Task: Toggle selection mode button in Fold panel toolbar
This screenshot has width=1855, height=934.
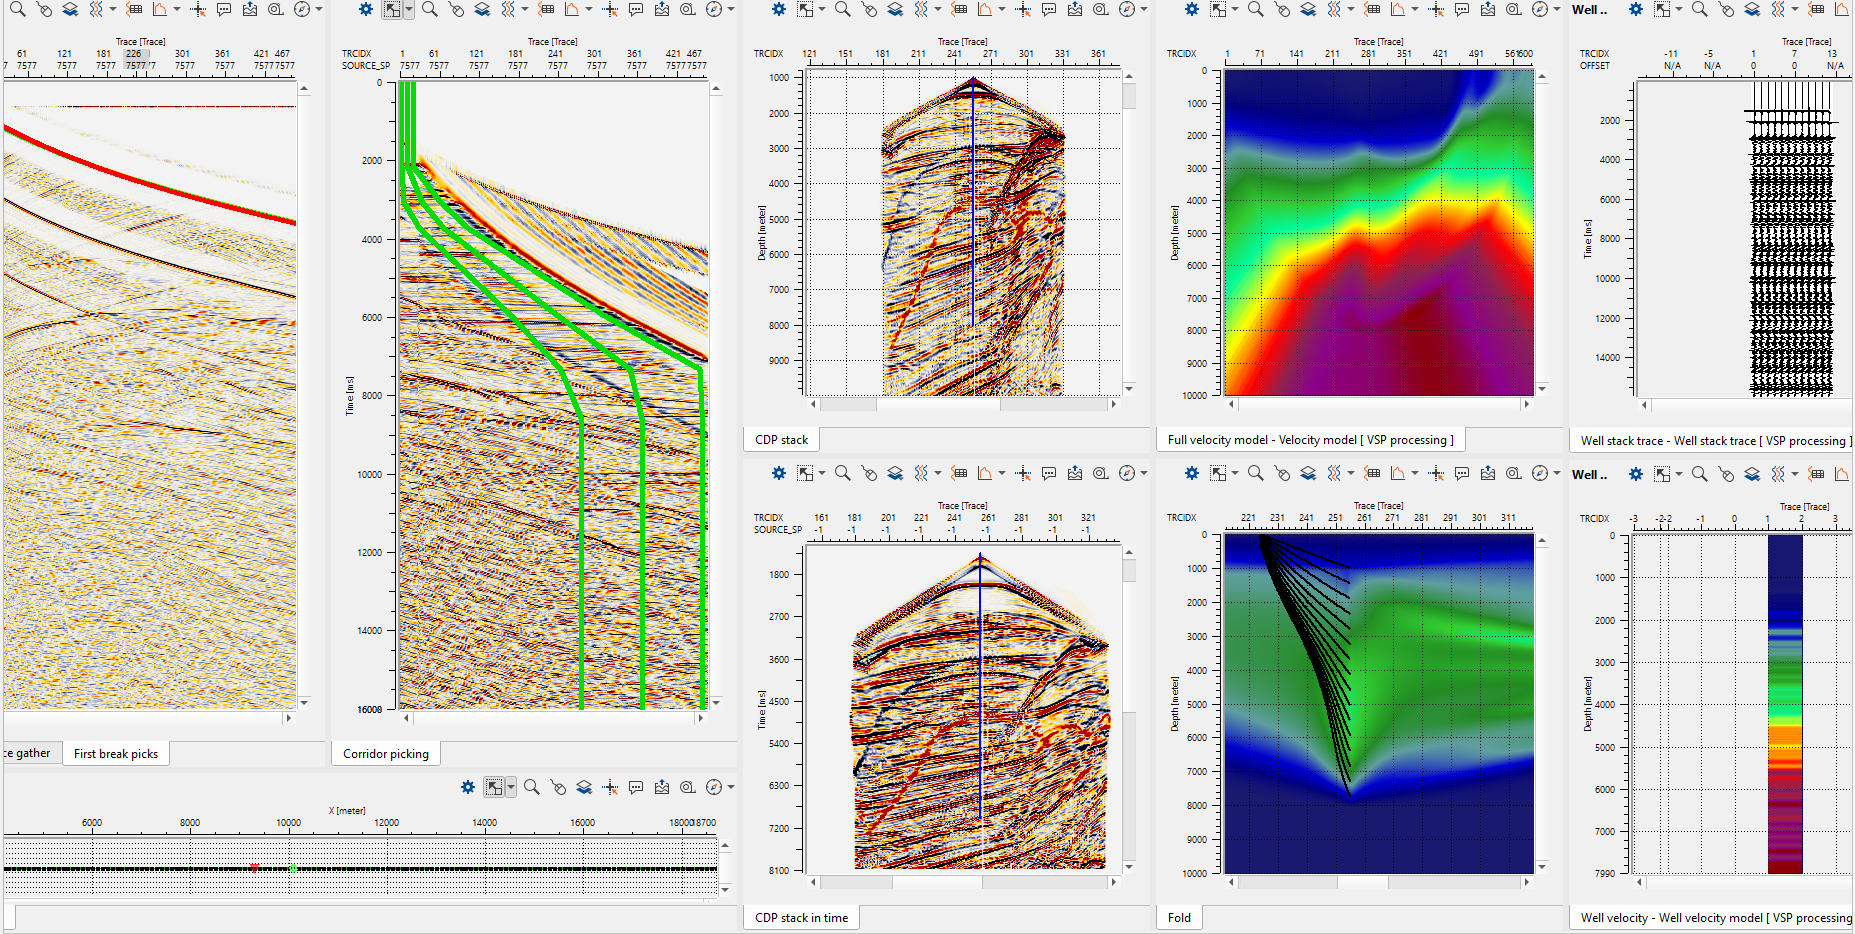Action: [x=1218, y=473]
